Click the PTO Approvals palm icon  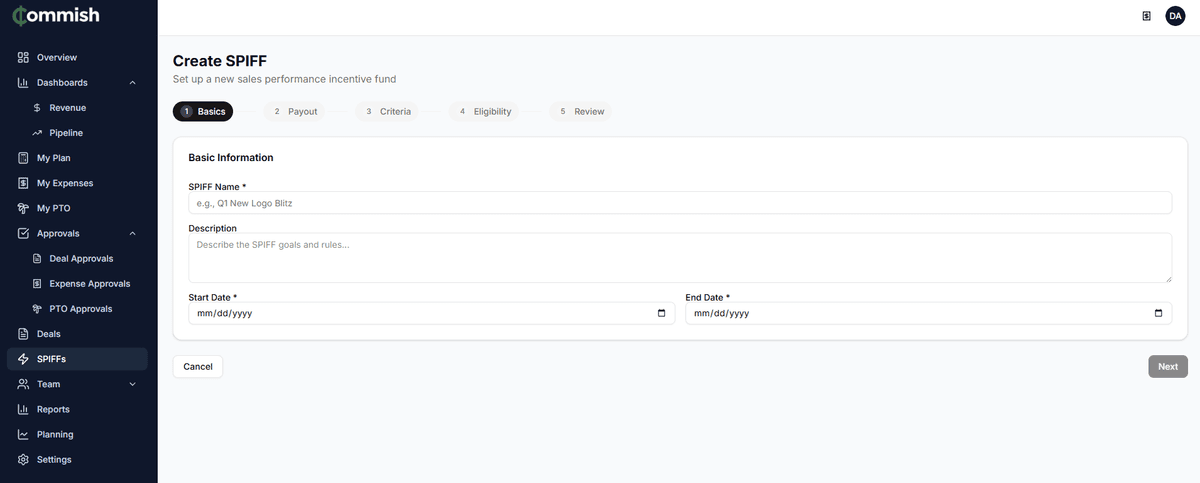click(36, 309)
